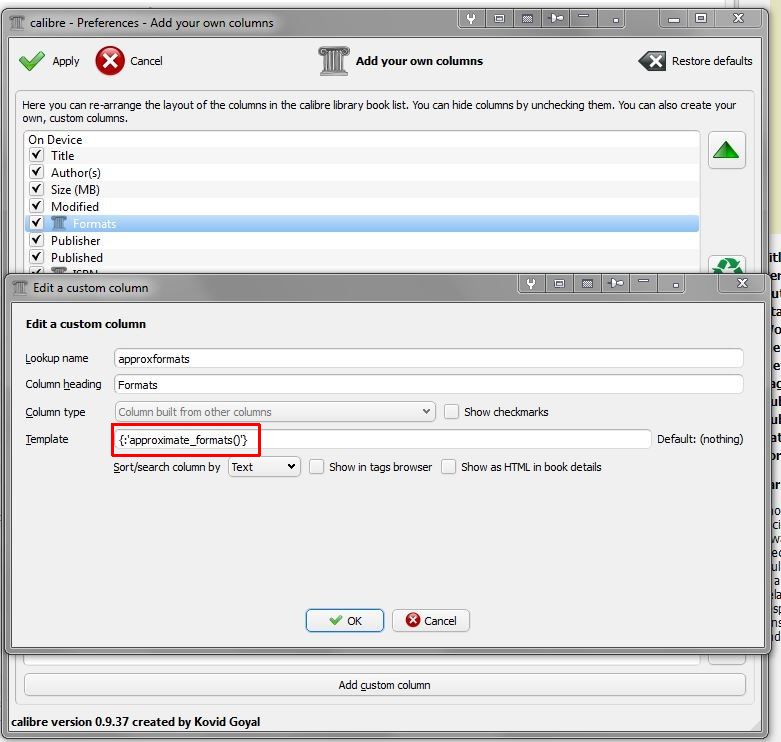Select the highlighted Formats row text

click(x=95, y=224)
